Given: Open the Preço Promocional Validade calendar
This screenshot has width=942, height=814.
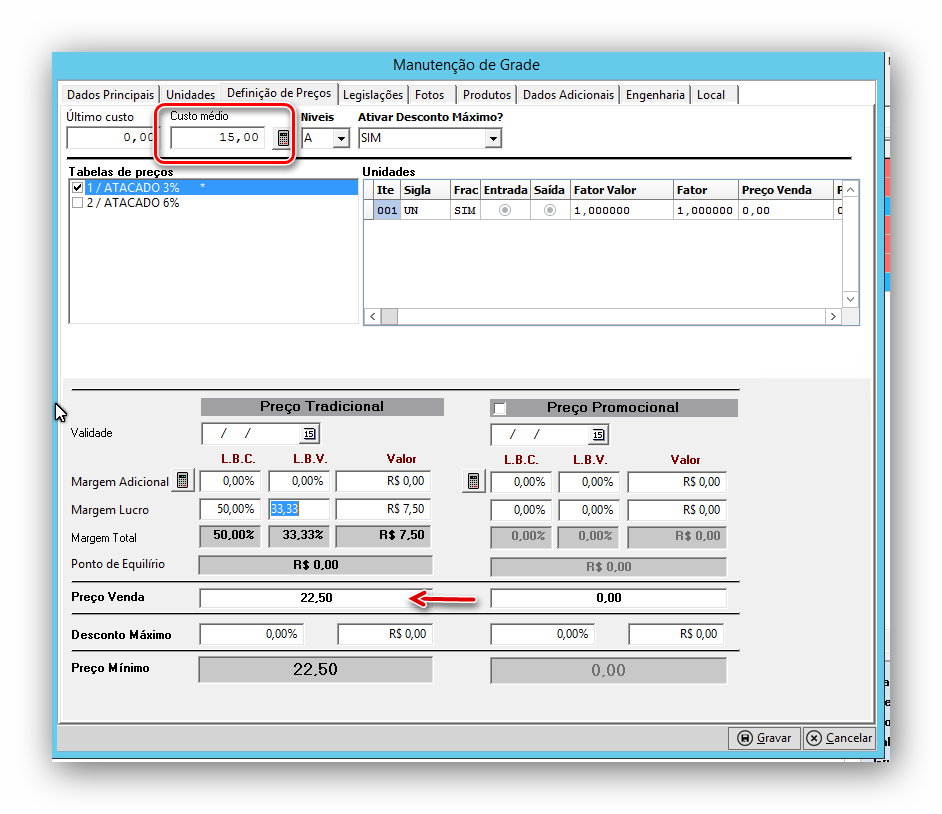Looking at the screenshot, I should pos(598,435).
